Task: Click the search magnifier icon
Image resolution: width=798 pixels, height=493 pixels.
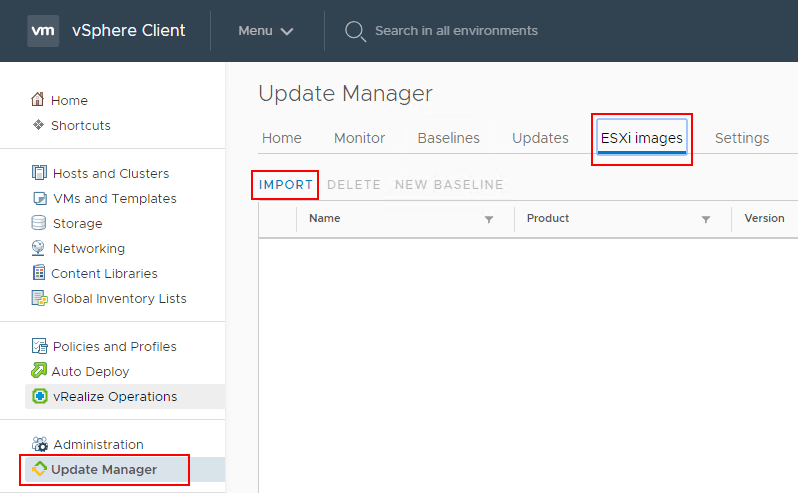Action: tap(355, 31)
